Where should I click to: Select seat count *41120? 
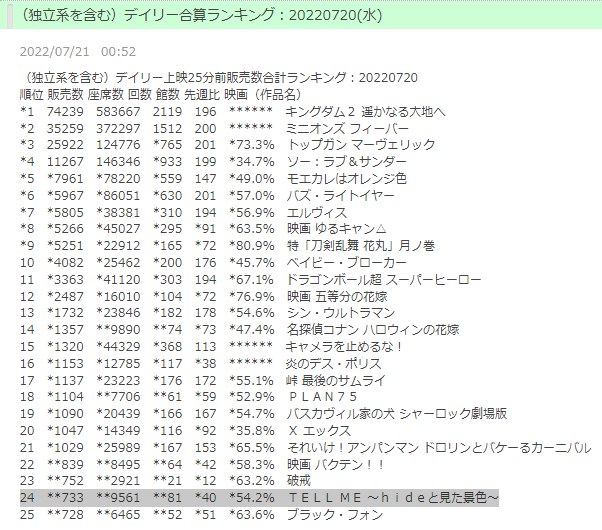click(118, 280)
